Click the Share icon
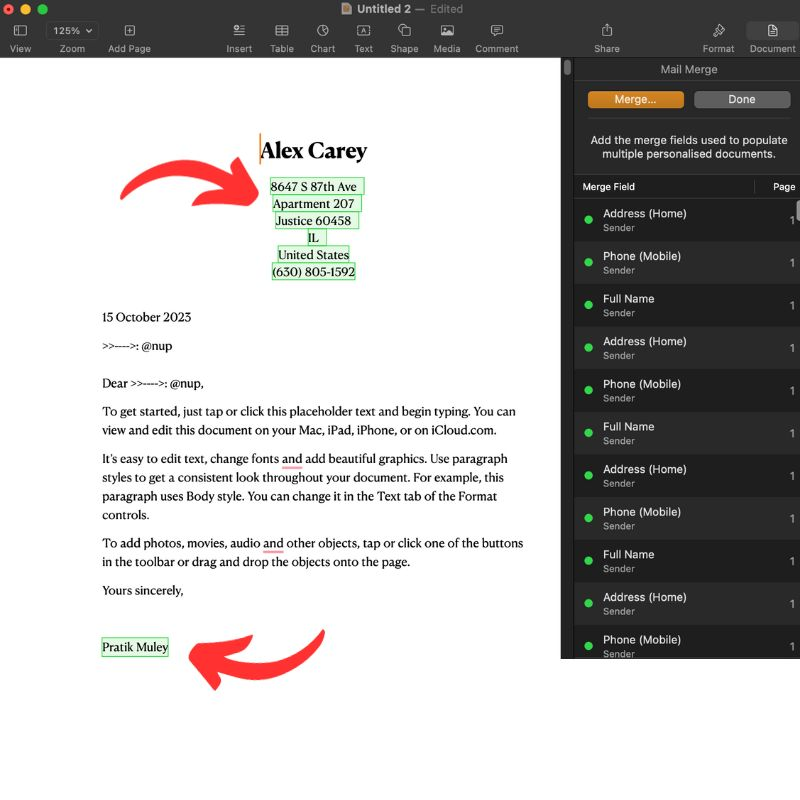The image size is (800, 800). coord(607,30)
